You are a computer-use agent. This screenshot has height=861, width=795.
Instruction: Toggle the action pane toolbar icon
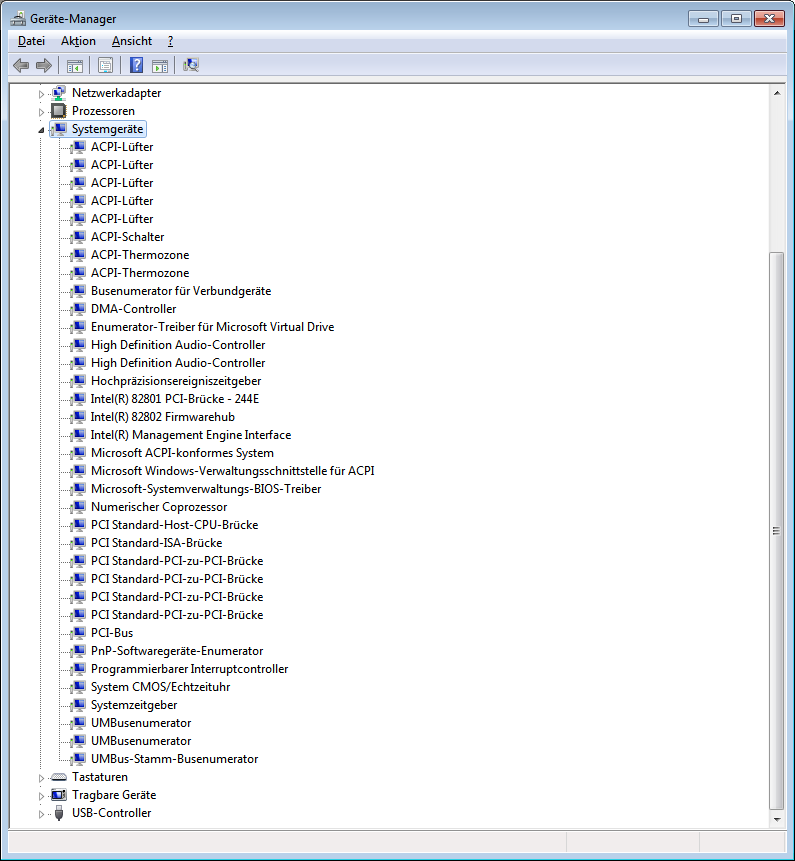click(x=160, y=65)
